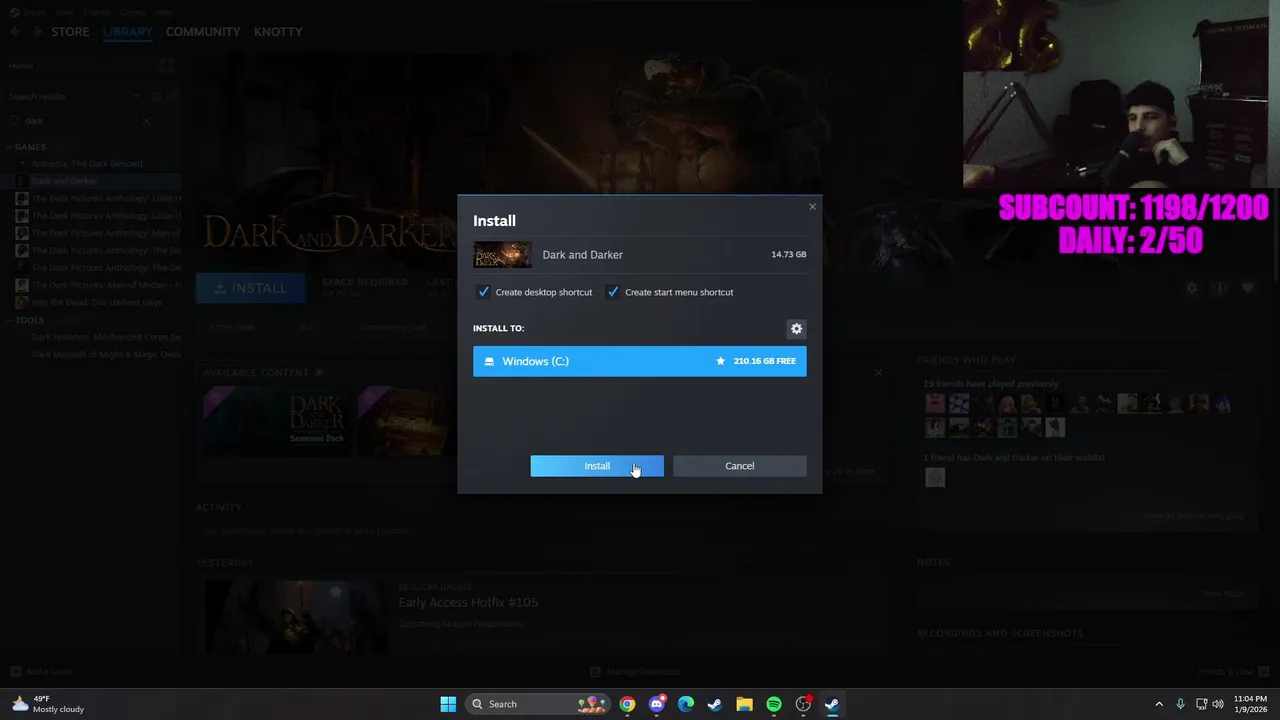Click the default drive star icon
Viewport: 1280px width, 720px height.
point(720,361)
